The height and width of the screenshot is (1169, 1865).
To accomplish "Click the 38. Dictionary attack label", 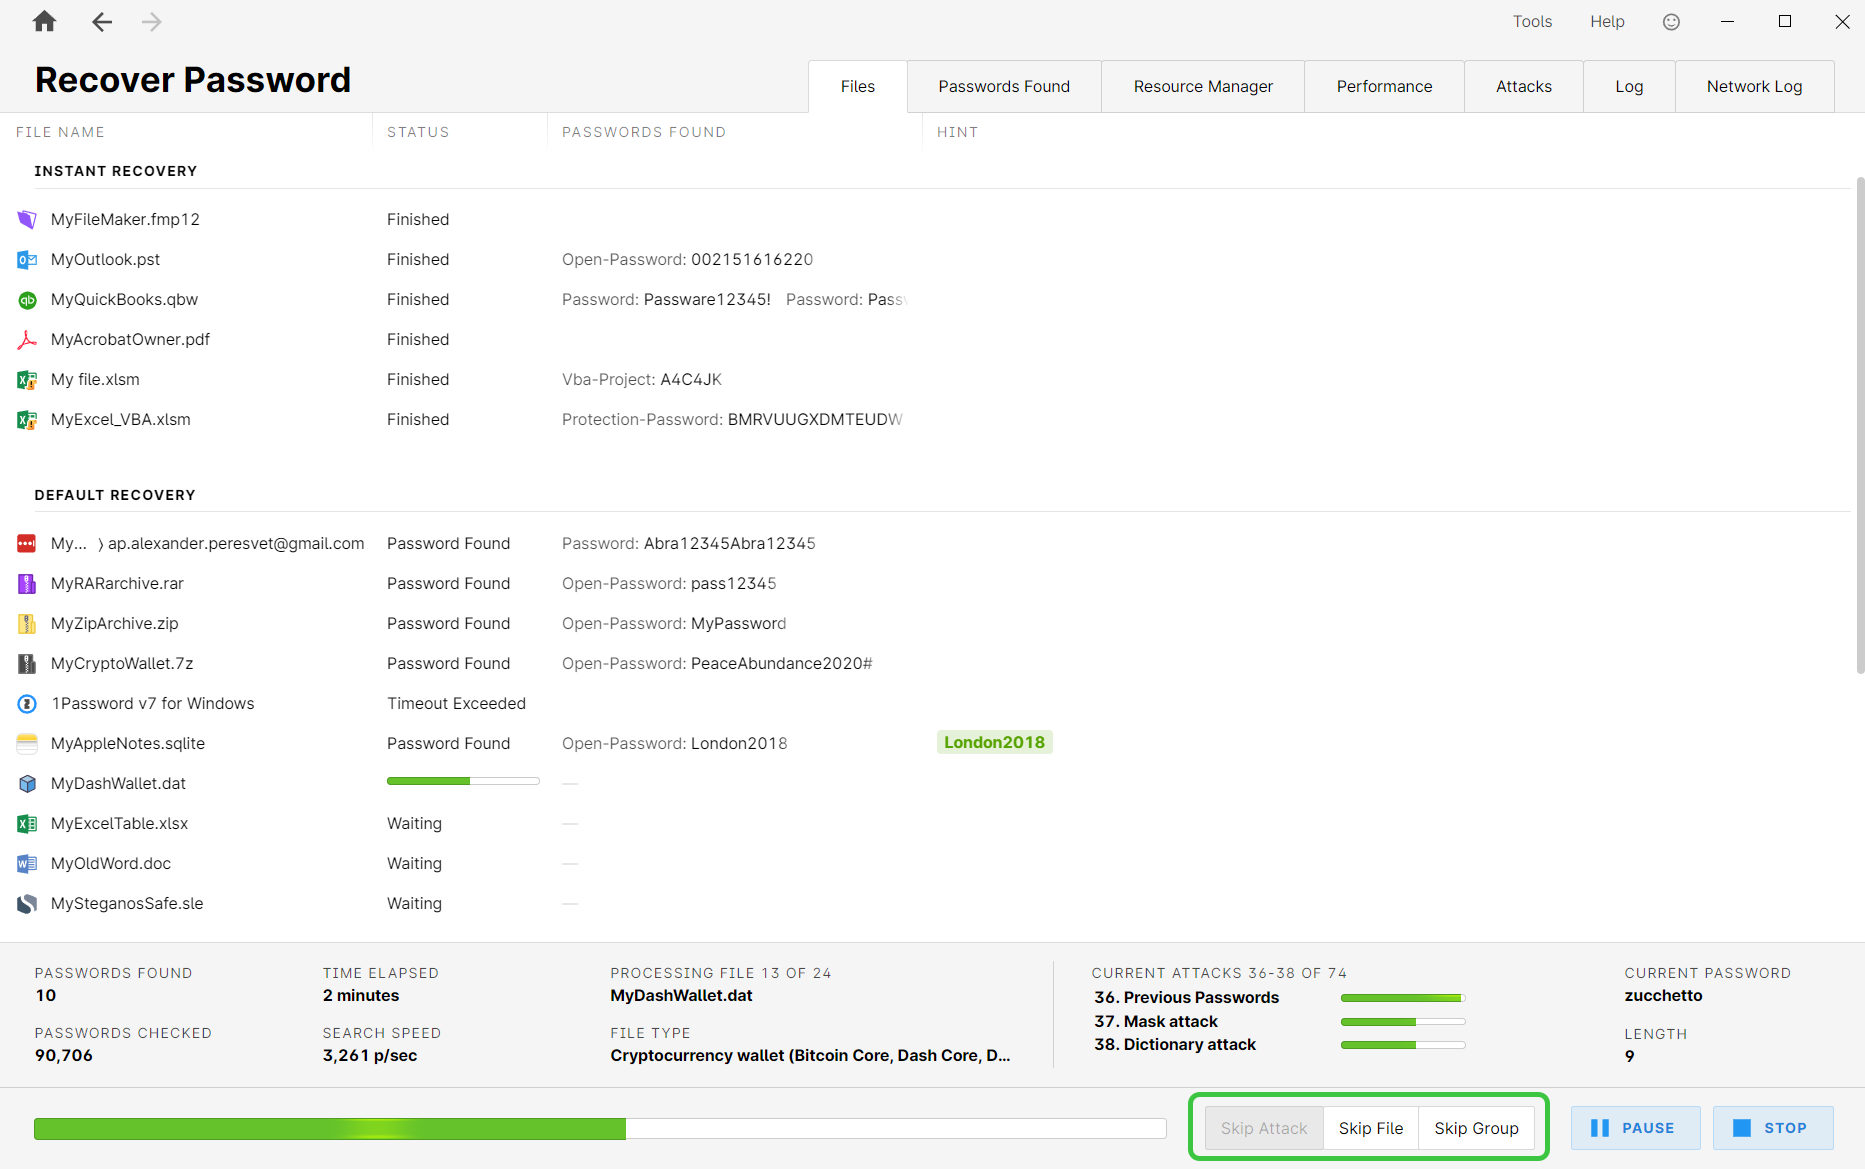I will (1175, 1044).
